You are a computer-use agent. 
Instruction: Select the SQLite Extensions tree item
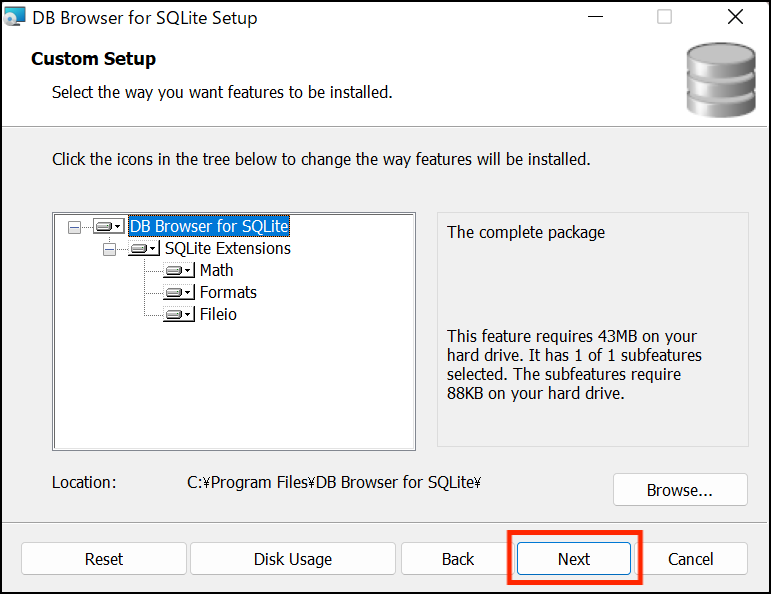click(x=228, y=249)
